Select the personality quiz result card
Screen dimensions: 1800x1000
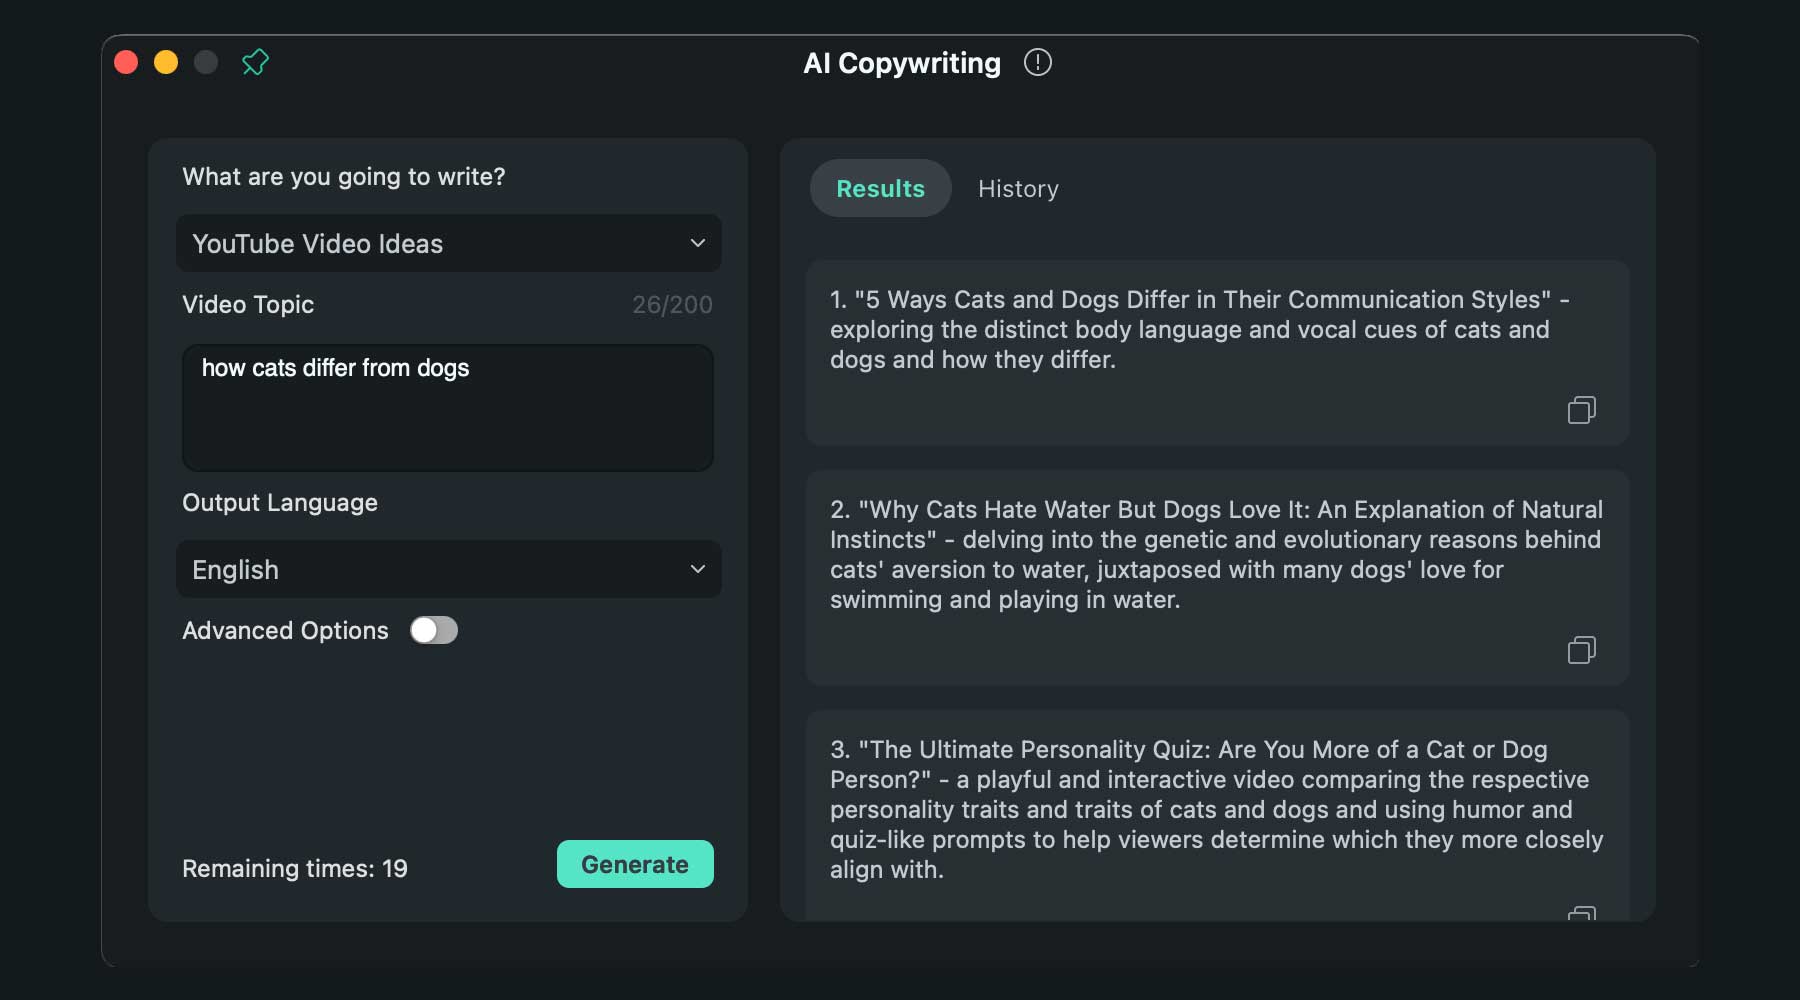tap(1216, 810)
